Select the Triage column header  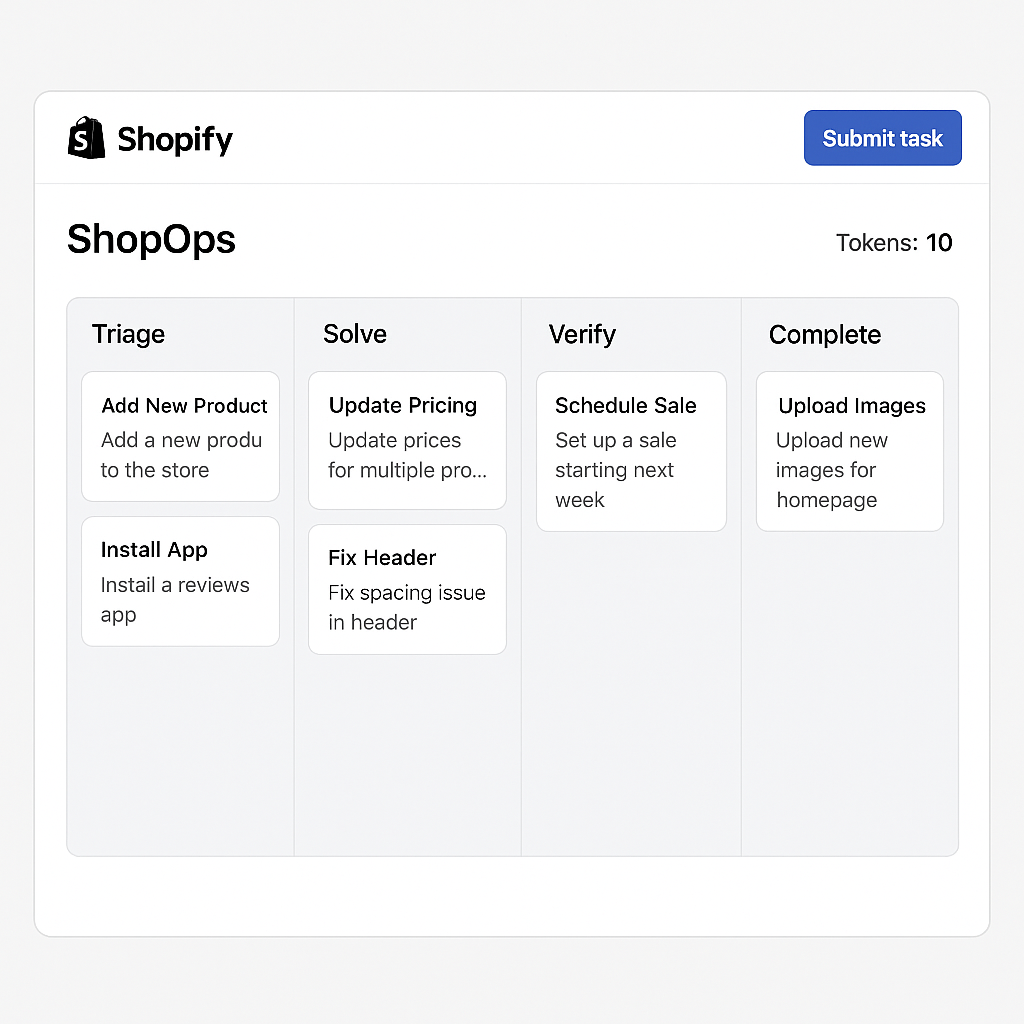pos(128,334)
